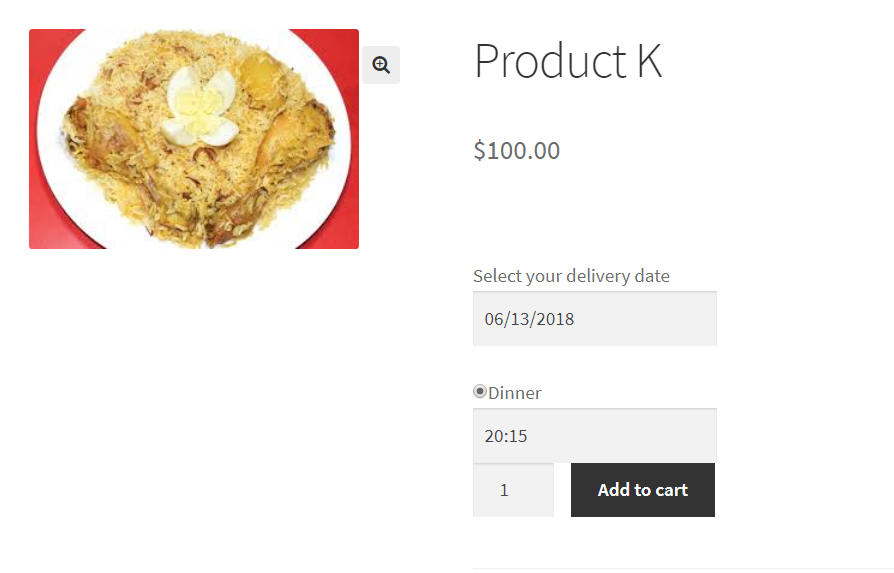Click the 'Select your delivery date' label
Viewport: 894px width, 573px height.
coord(571,276)
